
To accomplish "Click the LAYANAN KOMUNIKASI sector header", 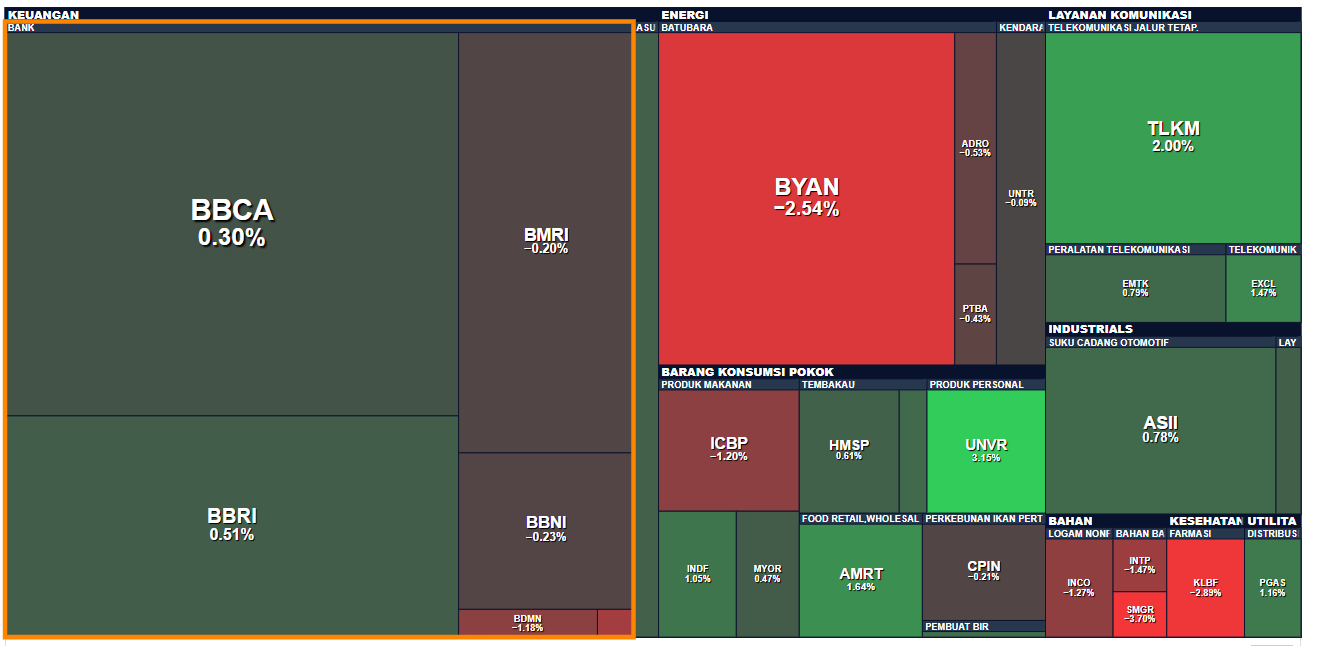I will pyautogui.click(x=1119, y=15).
